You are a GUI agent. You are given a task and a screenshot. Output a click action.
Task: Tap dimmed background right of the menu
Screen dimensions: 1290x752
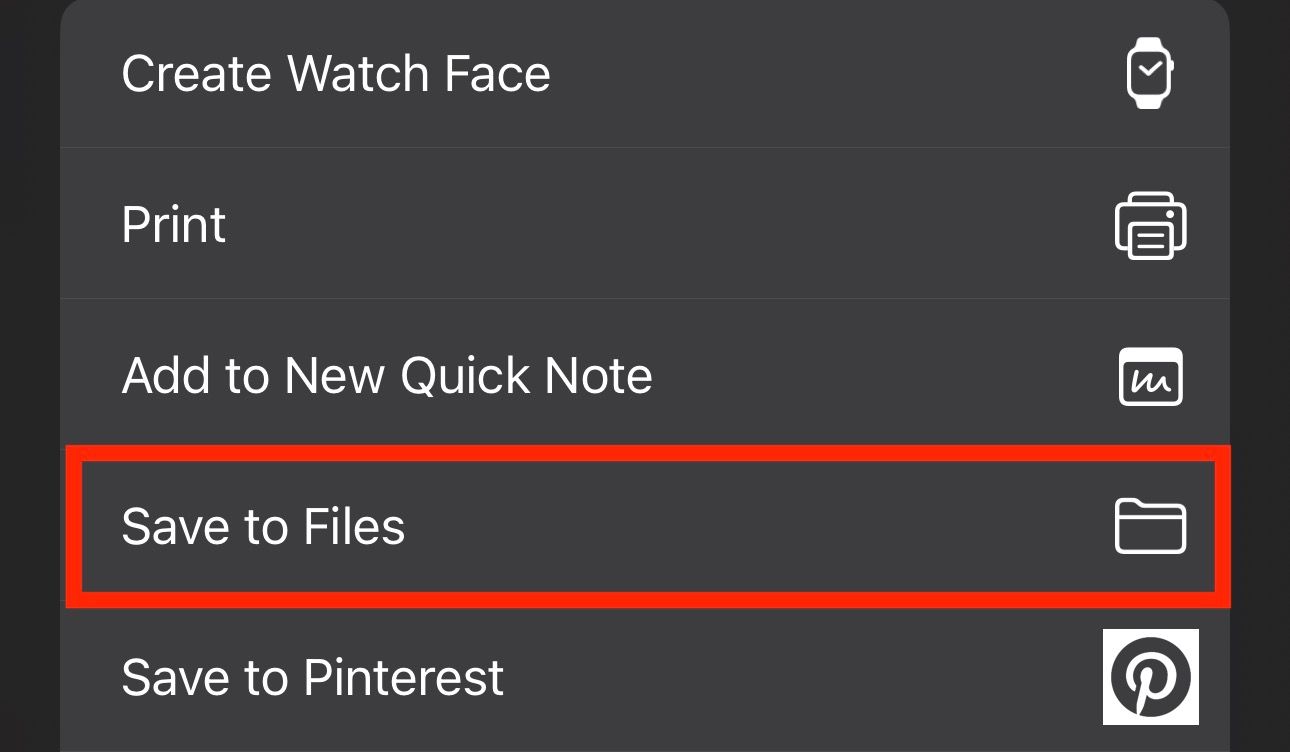[1260, 300]
